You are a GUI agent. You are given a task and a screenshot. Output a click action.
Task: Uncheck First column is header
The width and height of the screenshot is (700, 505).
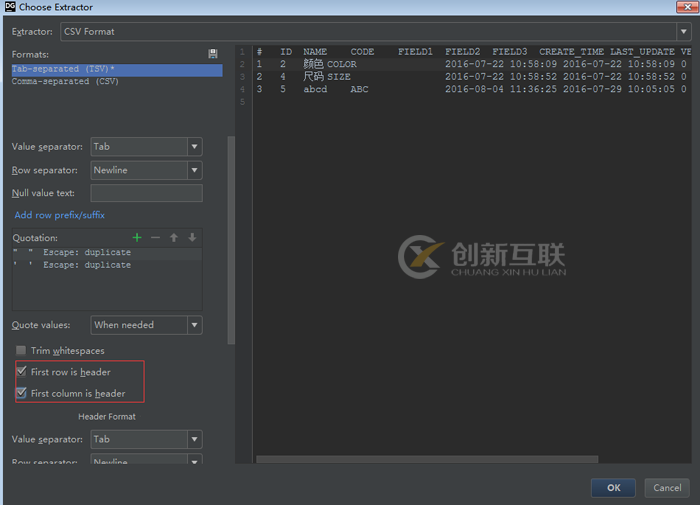click(21, 393)
